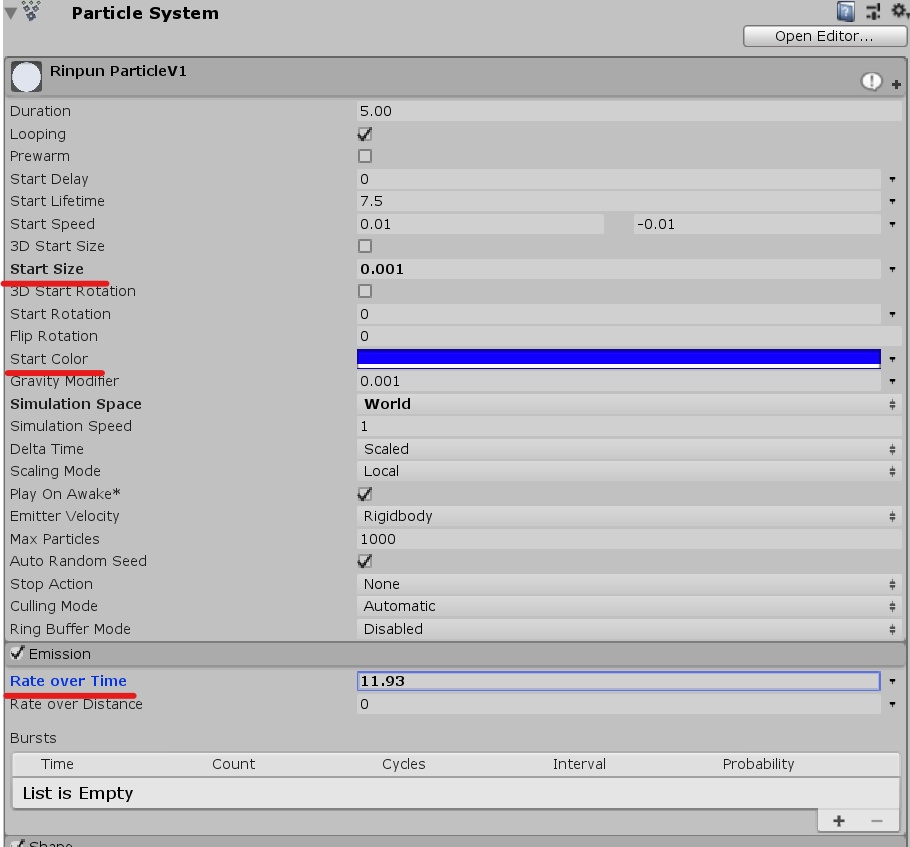The image size is (910, 847).
Task: Click the blue Start Color swatch
Action: click(619, 358)
